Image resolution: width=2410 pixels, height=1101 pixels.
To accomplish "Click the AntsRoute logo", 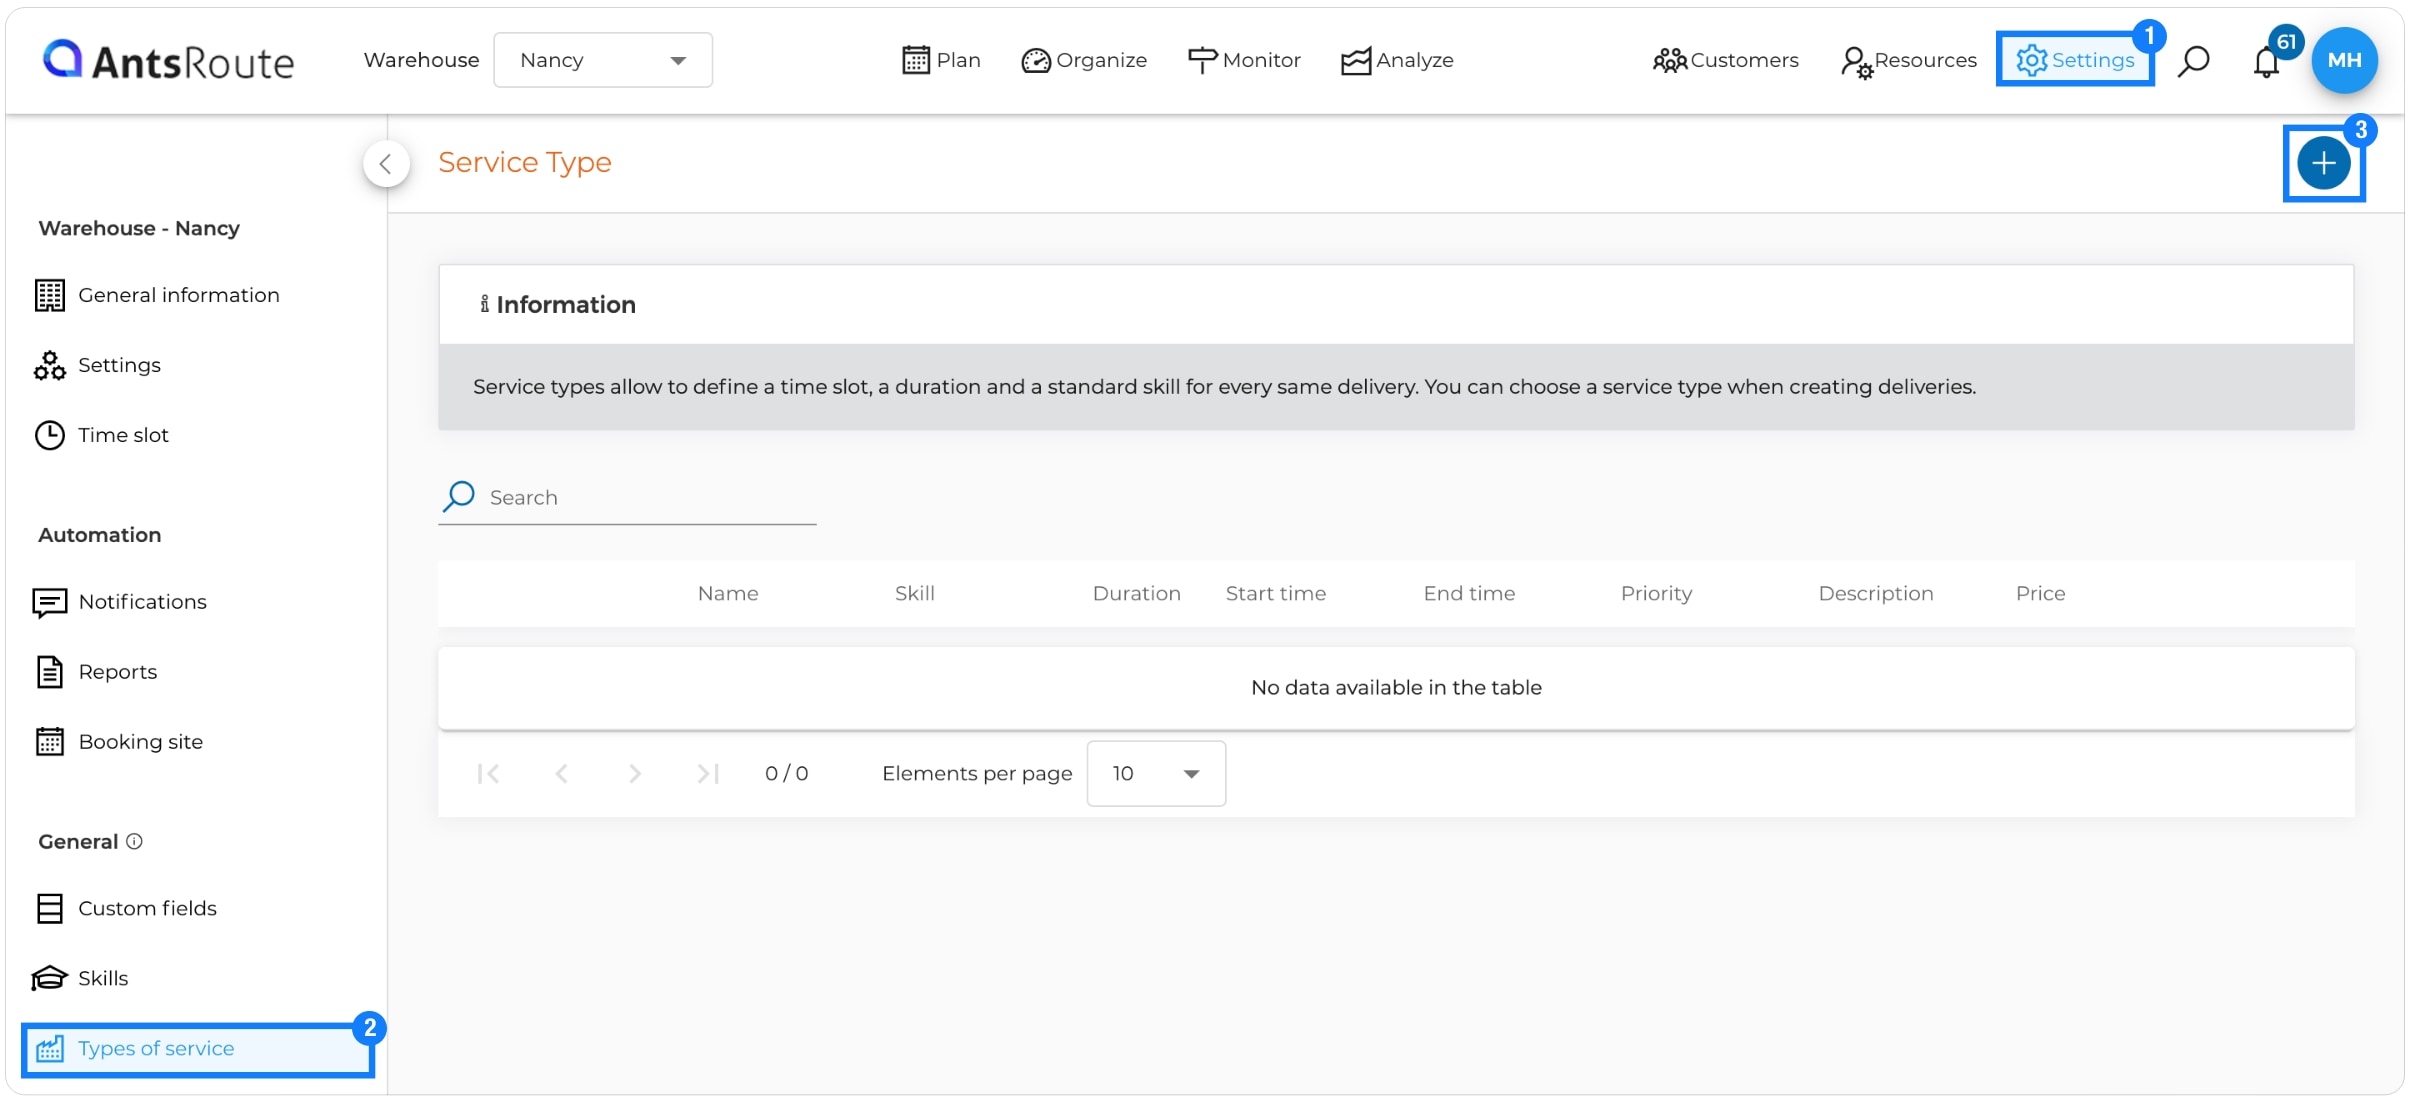I will 168,61.
